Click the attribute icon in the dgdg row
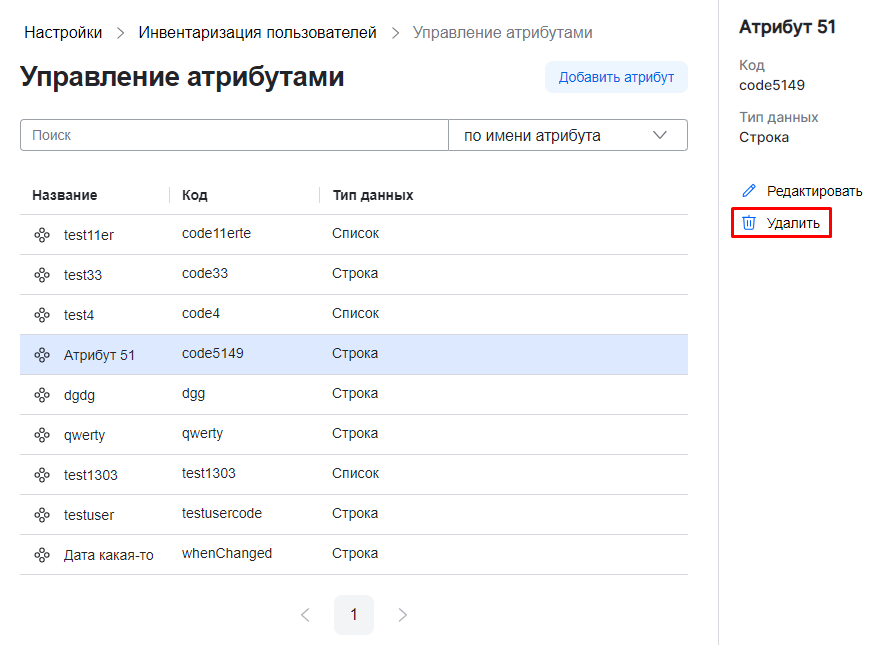 [x=42, y=395]
